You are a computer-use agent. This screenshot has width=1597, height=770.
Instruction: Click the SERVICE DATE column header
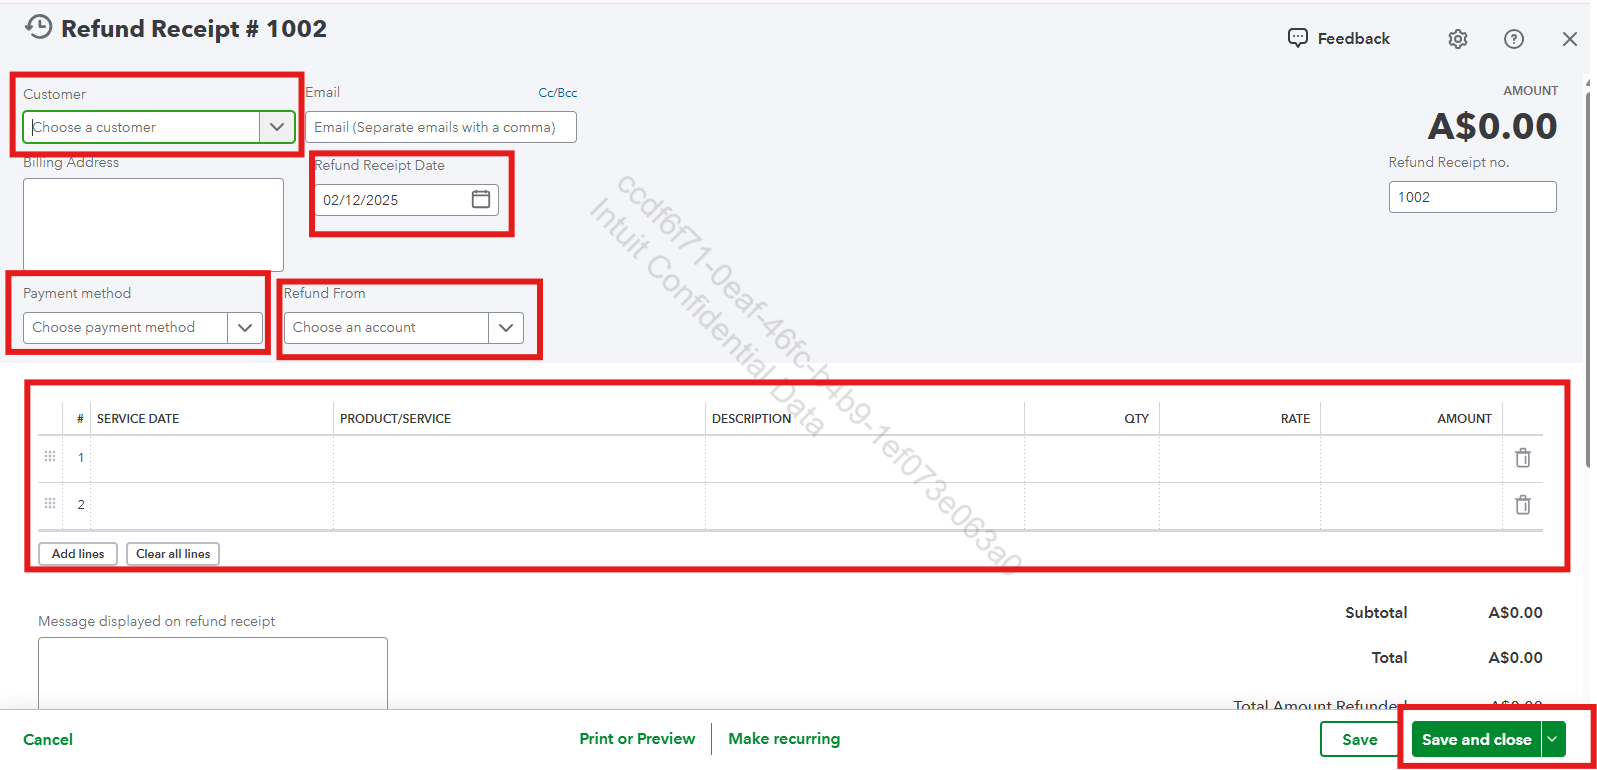click(x=138, y=419)
